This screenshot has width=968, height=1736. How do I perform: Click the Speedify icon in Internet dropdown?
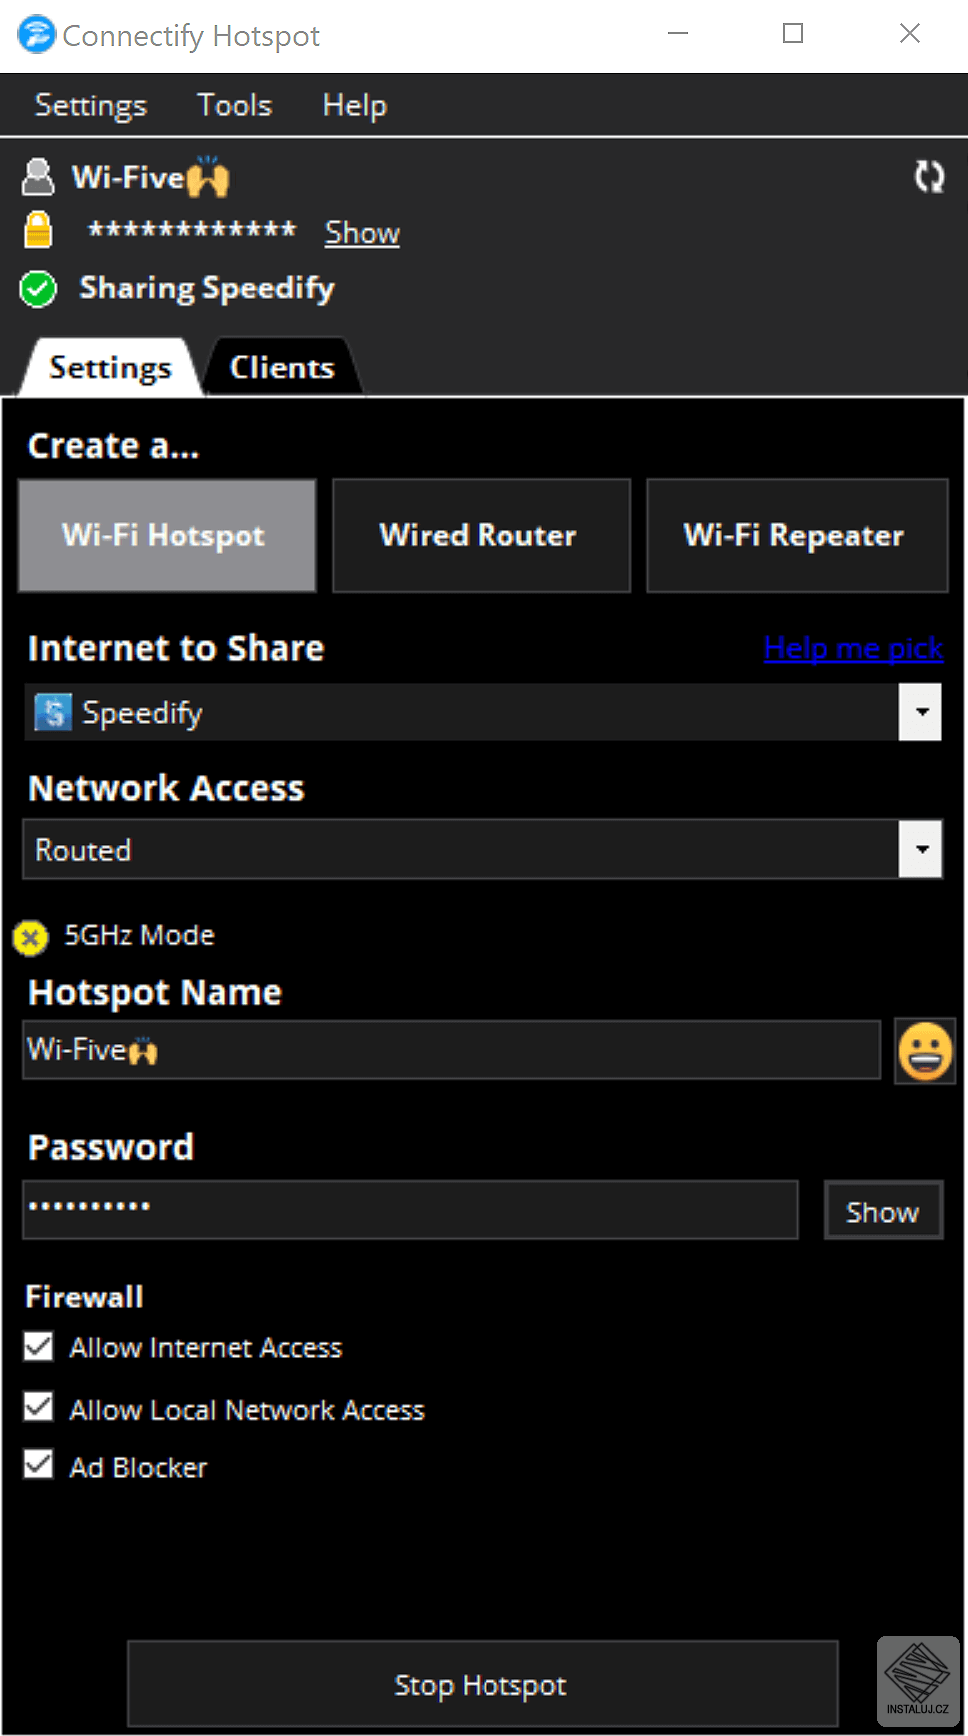(x=52, y=712)
